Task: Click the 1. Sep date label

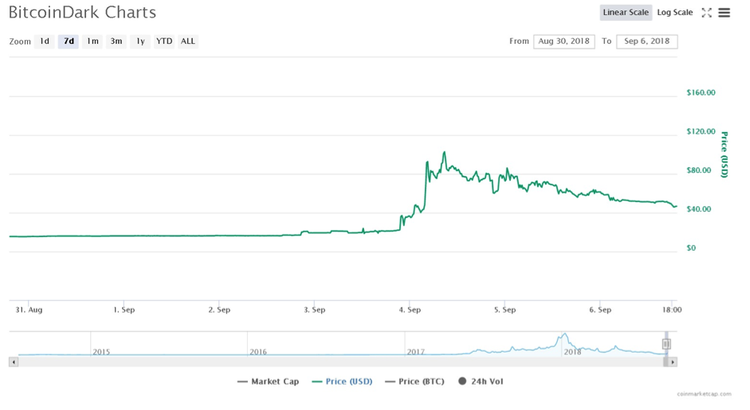Action: point(124,310)
